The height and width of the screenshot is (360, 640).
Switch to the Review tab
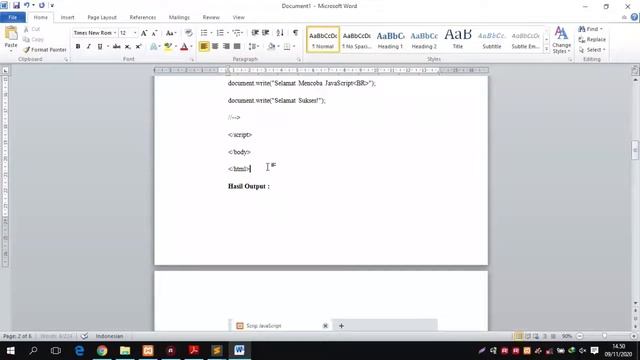tap(211, 18)
